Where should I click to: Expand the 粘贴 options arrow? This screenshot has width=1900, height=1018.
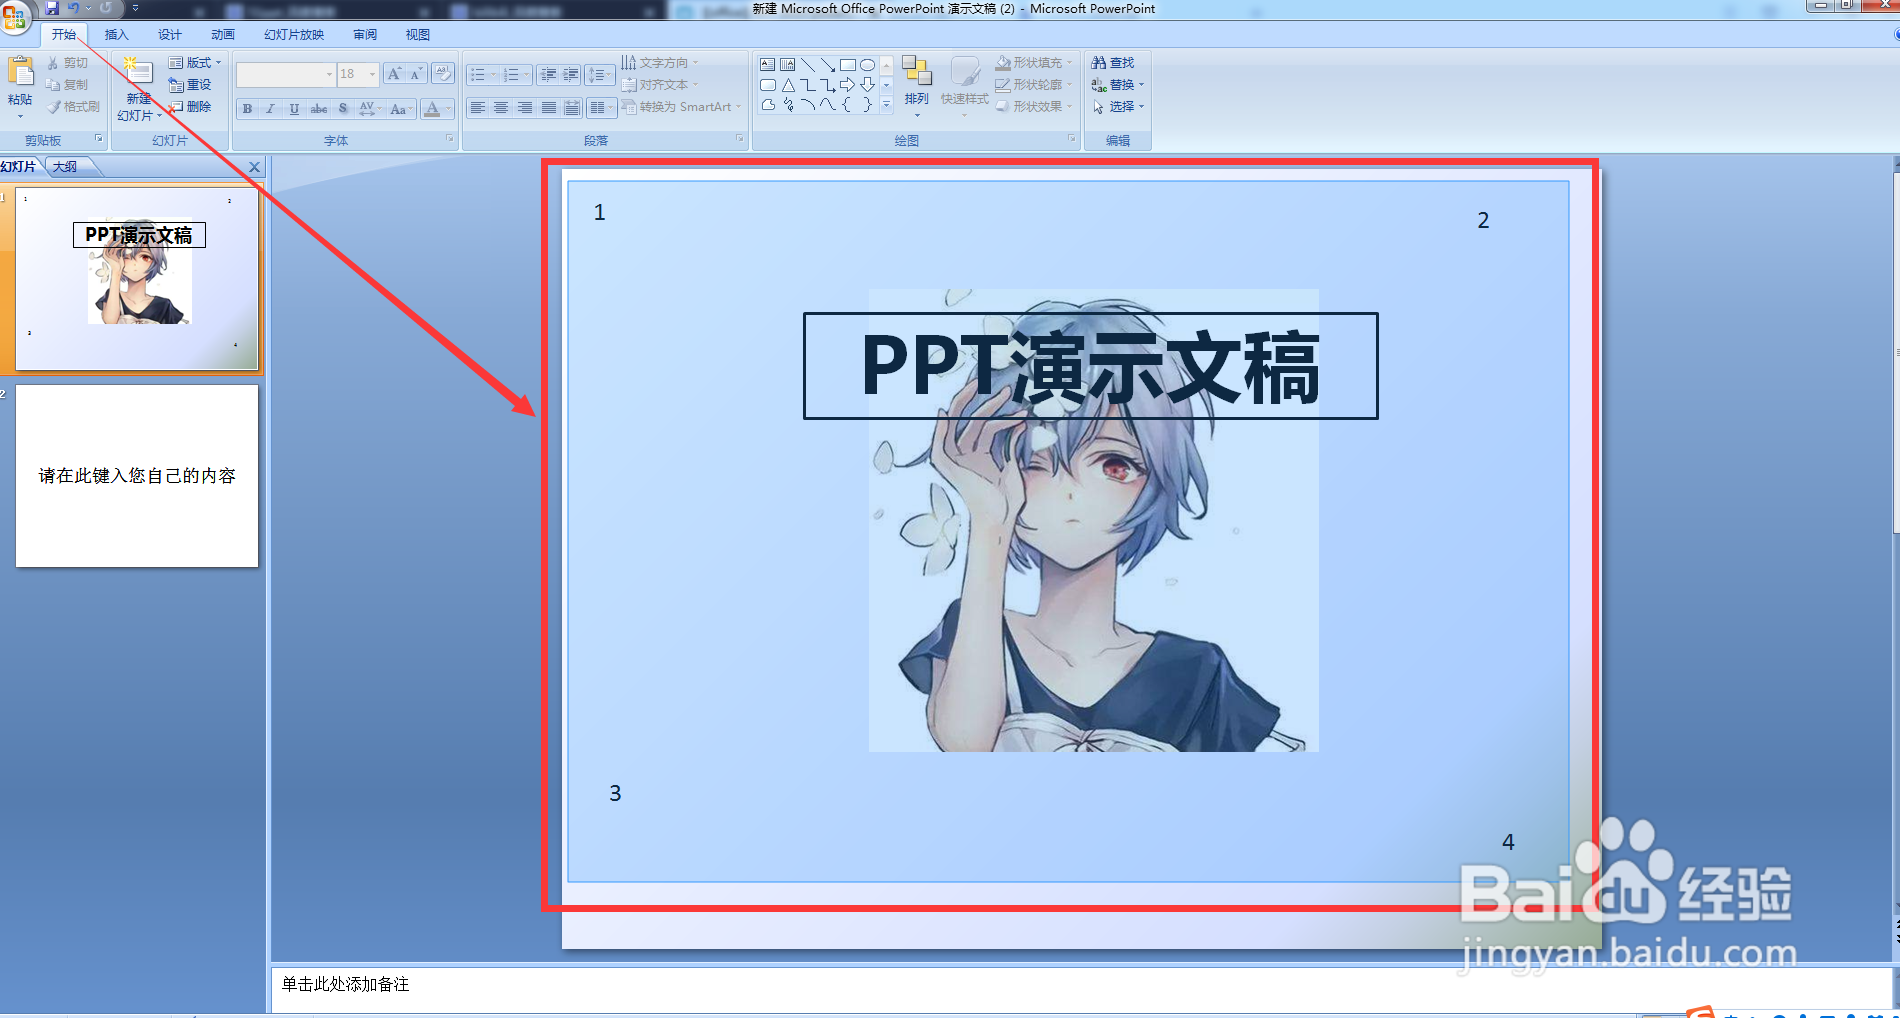(x=20, y=115)
